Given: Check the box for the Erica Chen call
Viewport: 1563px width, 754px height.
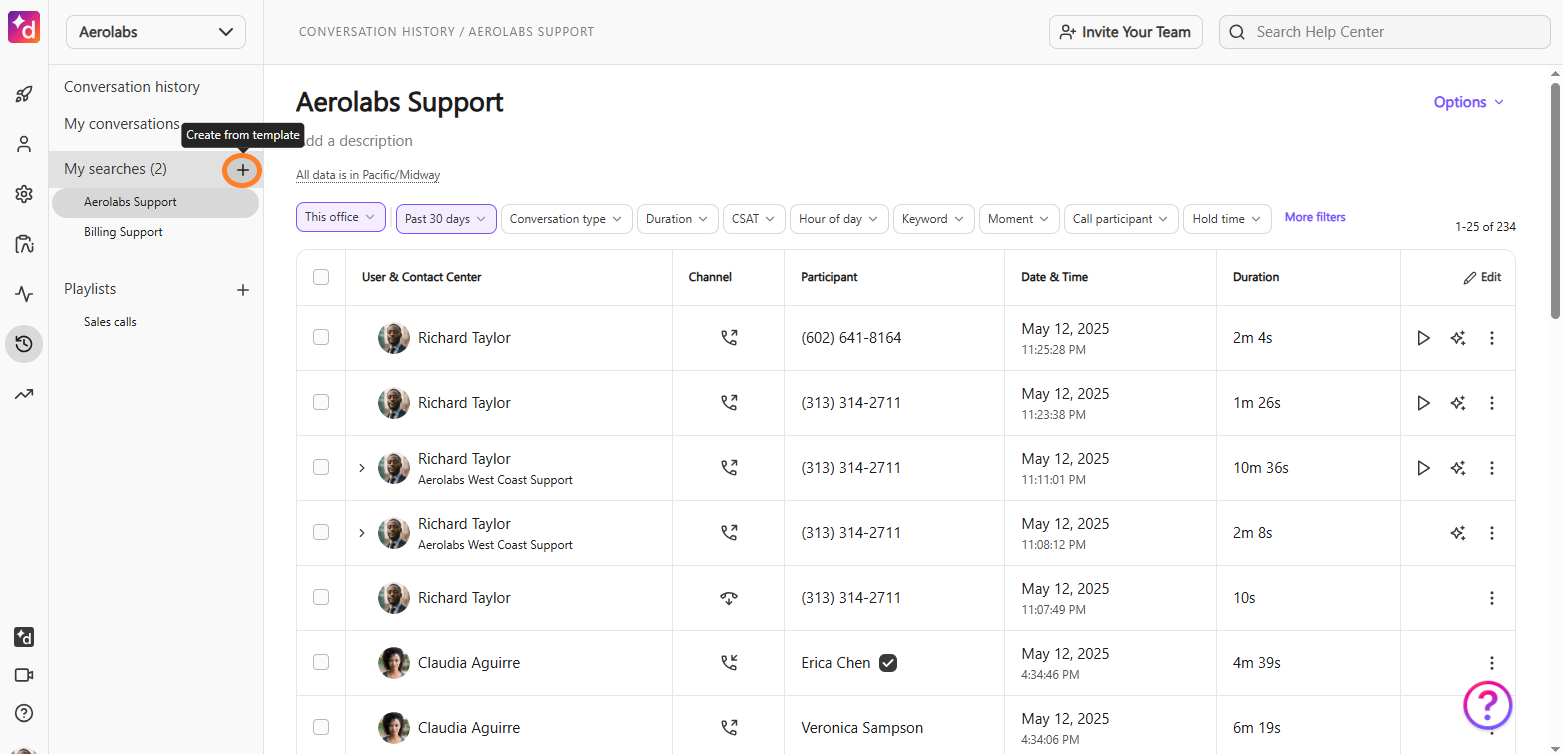Looking at the screenshot, I should point(321,662).
